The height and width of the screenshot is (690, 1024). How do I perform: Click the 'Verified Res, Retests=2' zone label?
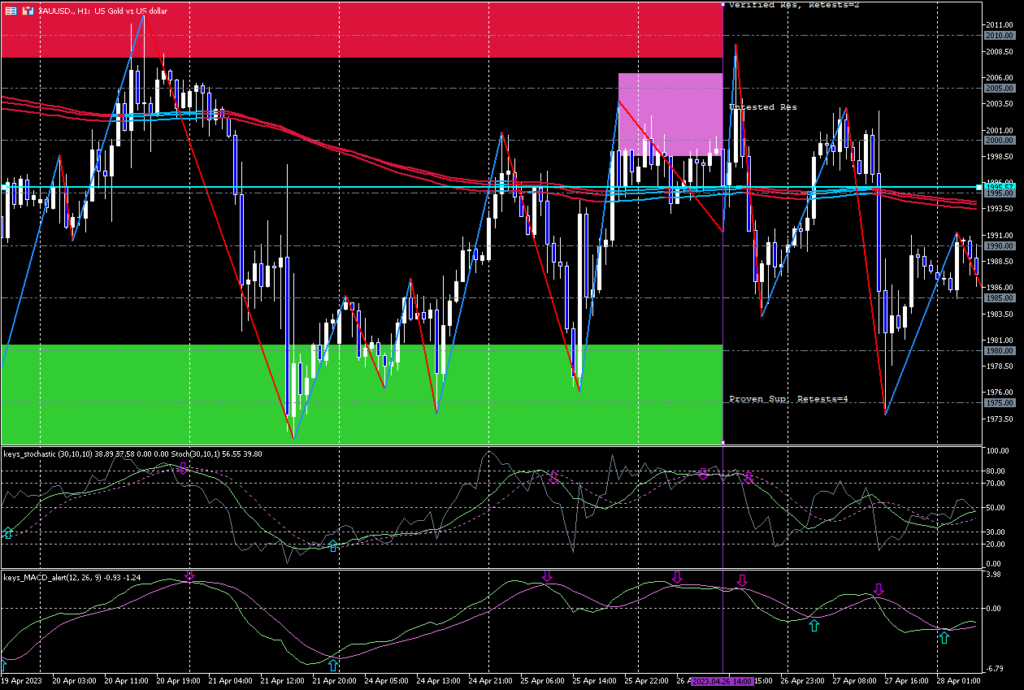pyautogui.click(x=794, y=5)
